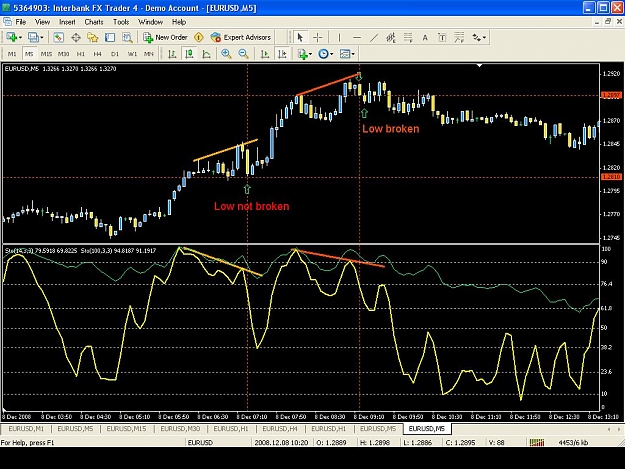Select the W1 timeframe
Screen dimensions: 625x469
pyautogui.click(x=132, y=54)
